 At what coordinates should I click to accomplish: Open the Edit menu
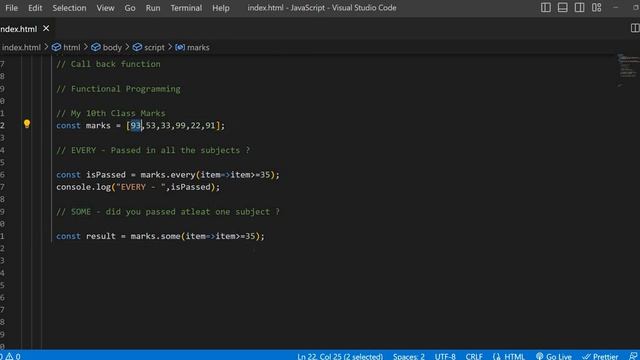click(x=35, y=8)
